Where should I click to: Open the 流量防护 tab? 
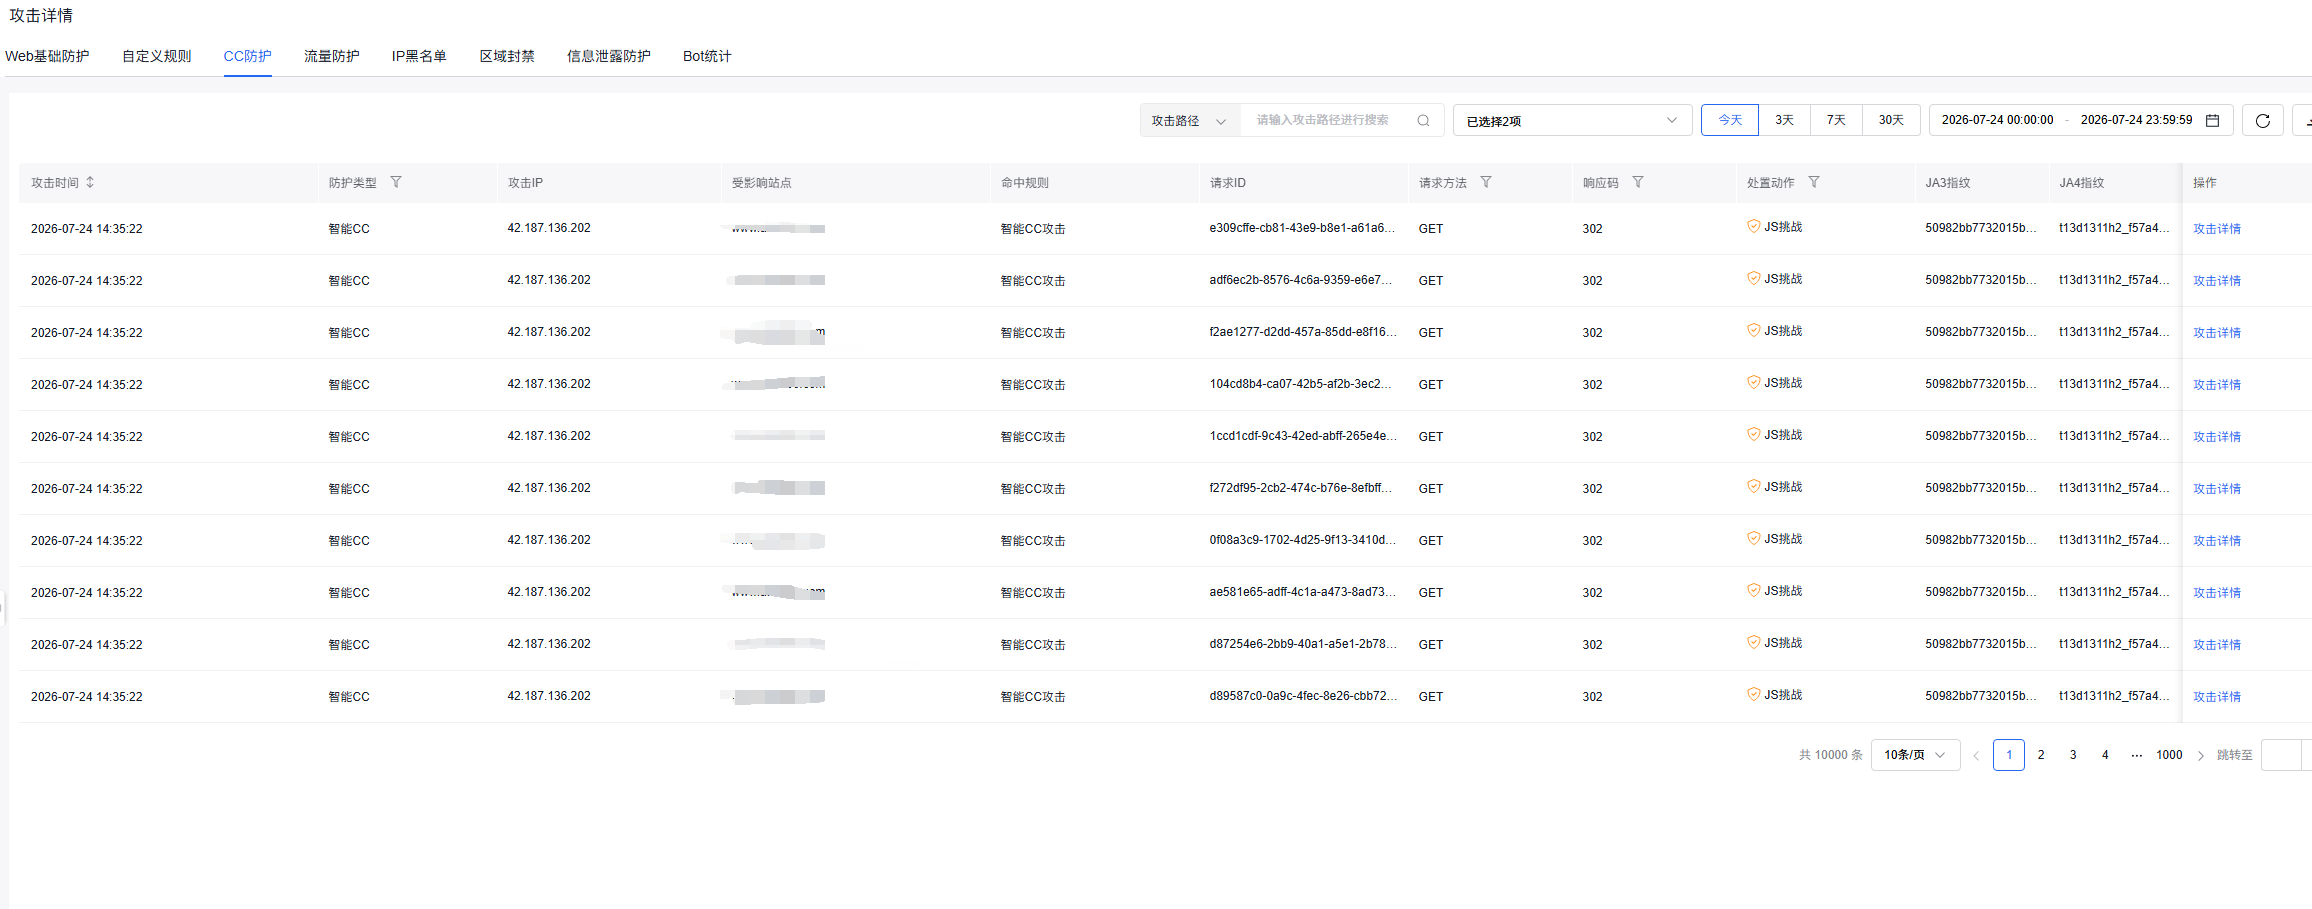tap(331, 56)
